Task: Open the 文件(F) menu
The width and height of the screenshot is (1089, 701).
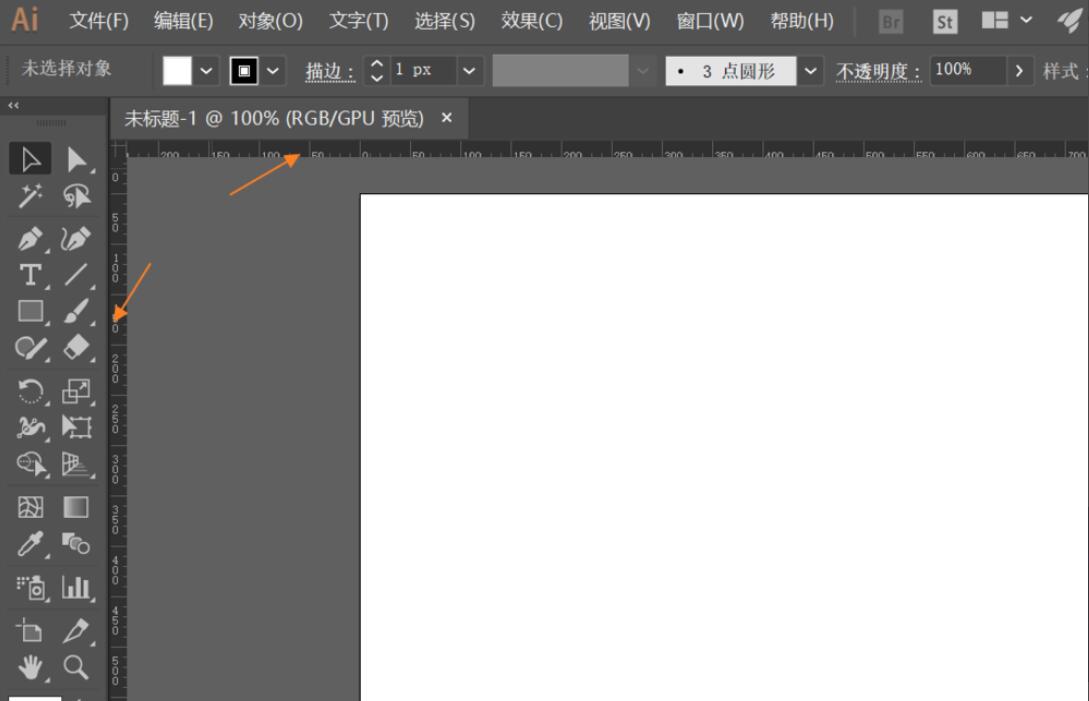Action: click(99, 21)
